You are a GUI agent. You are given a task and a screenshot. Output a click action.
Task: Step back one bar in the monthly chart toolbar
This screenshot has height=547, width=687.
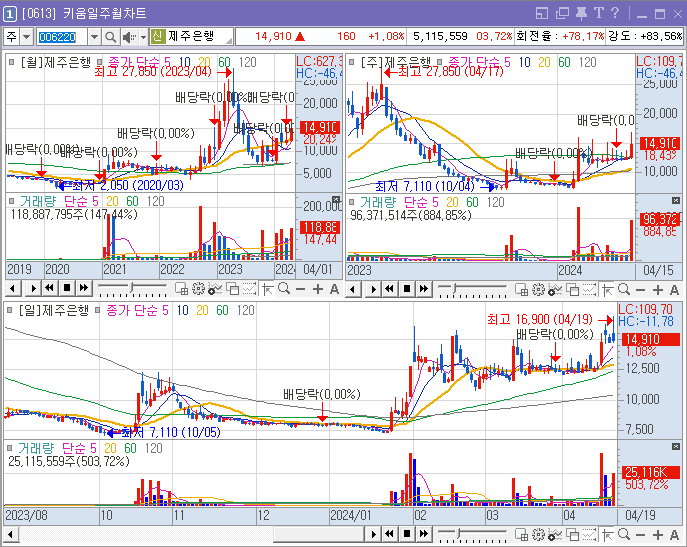[x=13, y=289]
